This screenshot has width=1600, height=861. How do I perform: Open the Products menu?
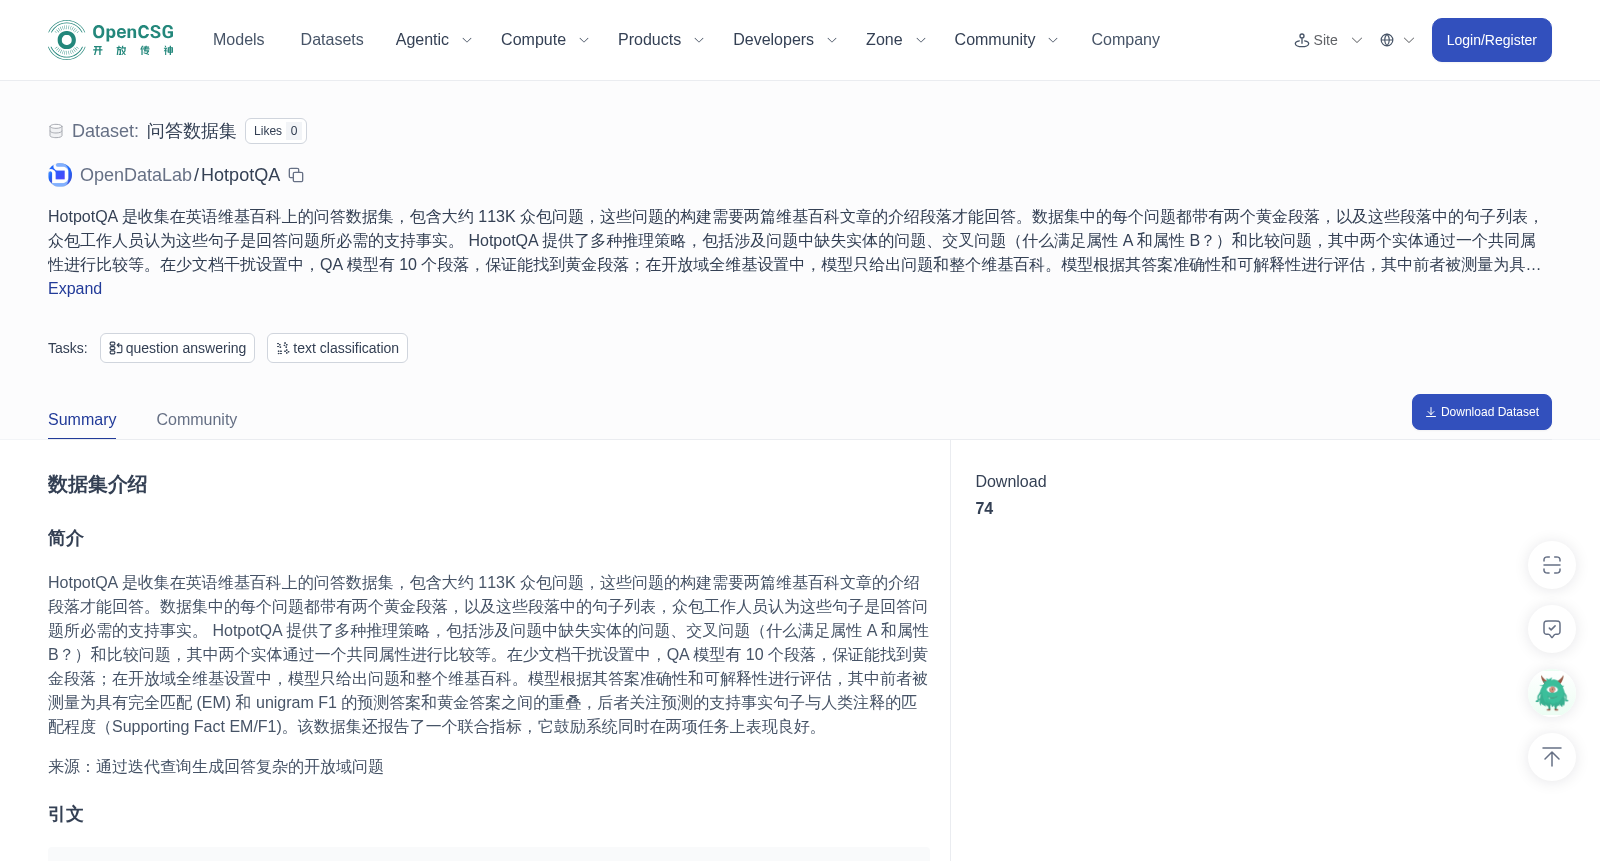[x=649, y=40]
